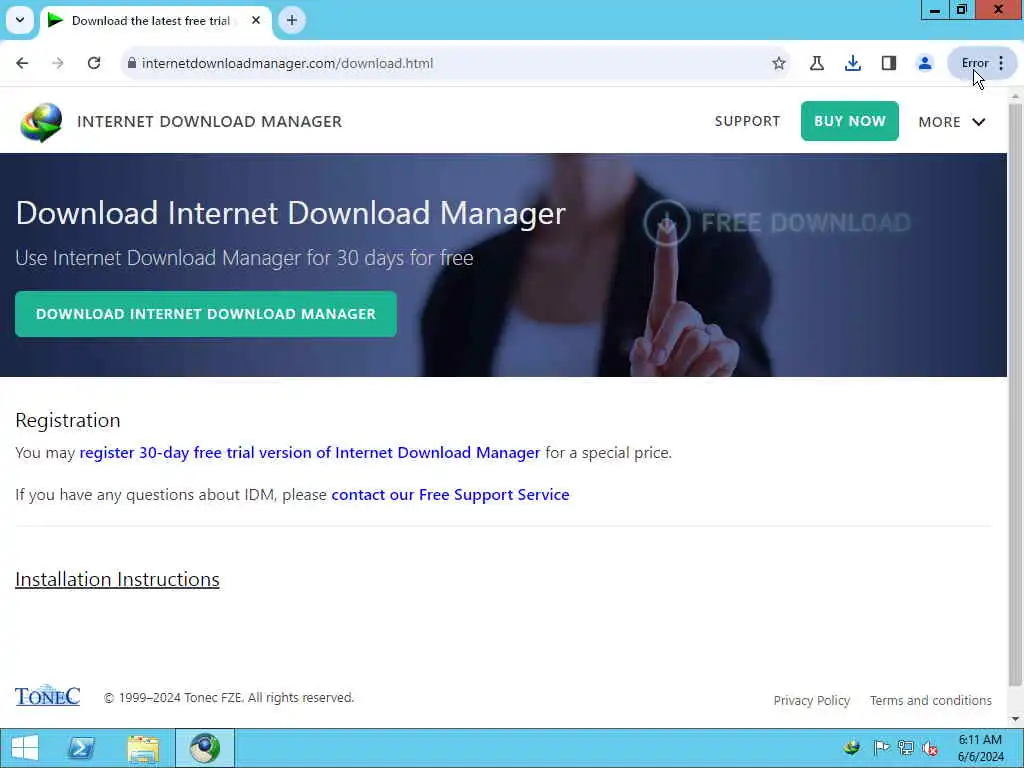Select the Download the latest free trial tab
Image resolution: width=1024 pixels, height=768 pixels.
pos(150,21)
